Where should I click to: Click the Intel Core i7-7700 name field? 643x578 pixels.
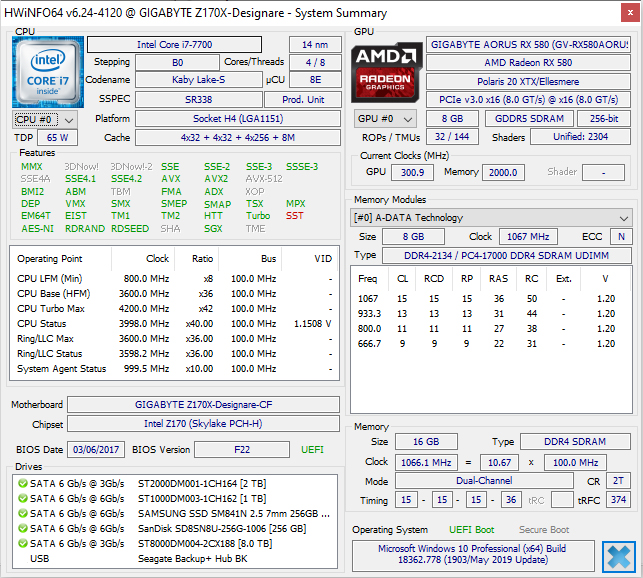click(x=174, y=44)
